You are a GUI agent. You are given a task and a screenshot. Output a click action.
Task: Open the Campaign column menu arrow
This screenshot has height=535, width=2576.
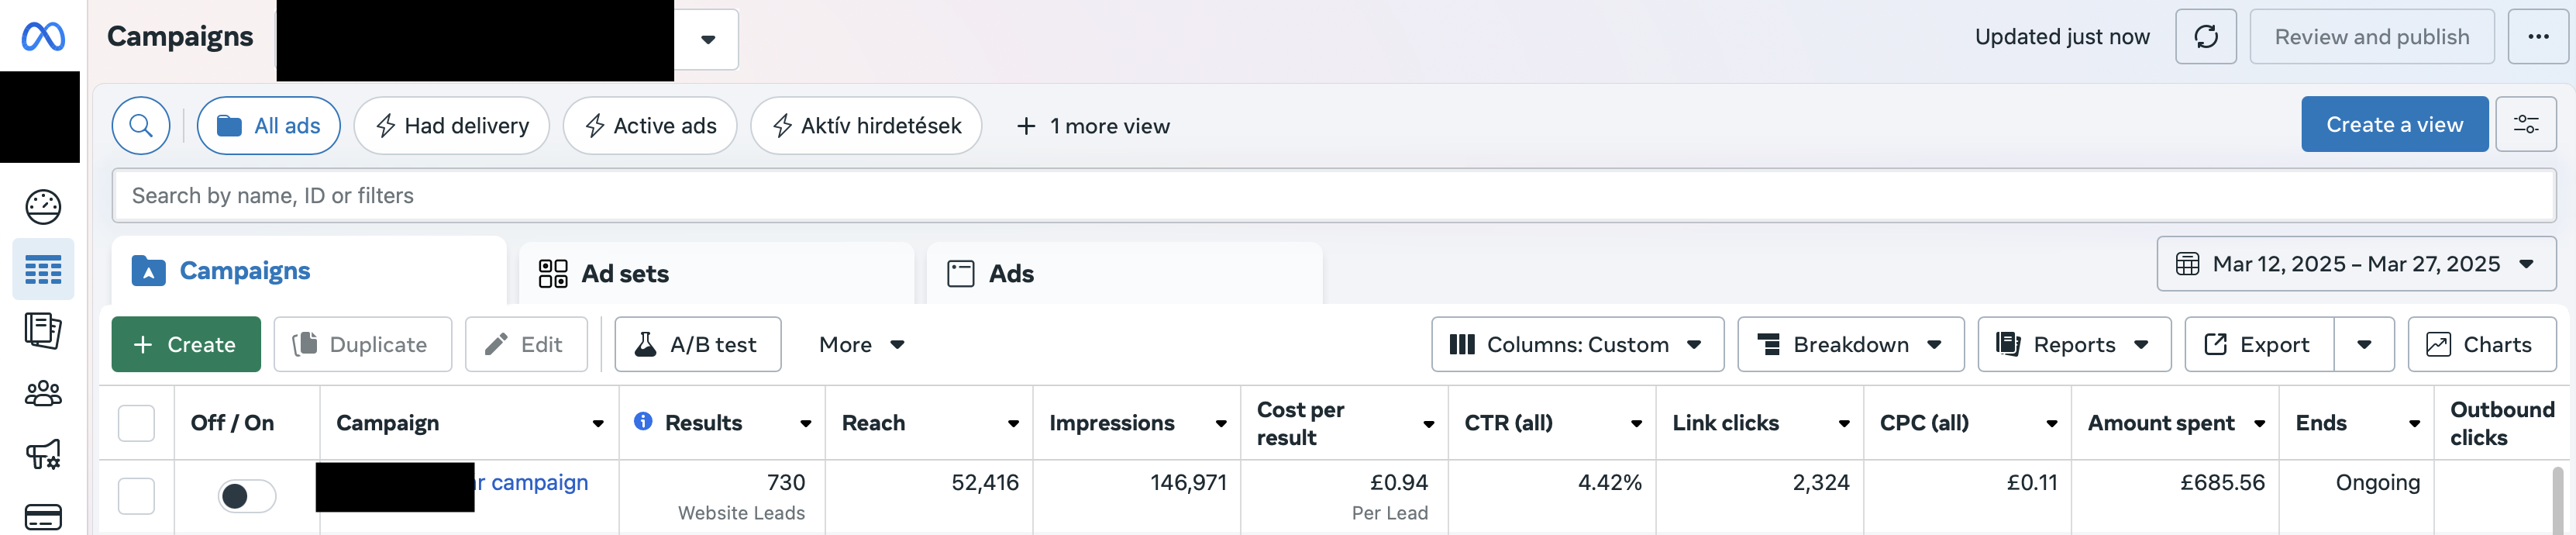click(598, 424)
